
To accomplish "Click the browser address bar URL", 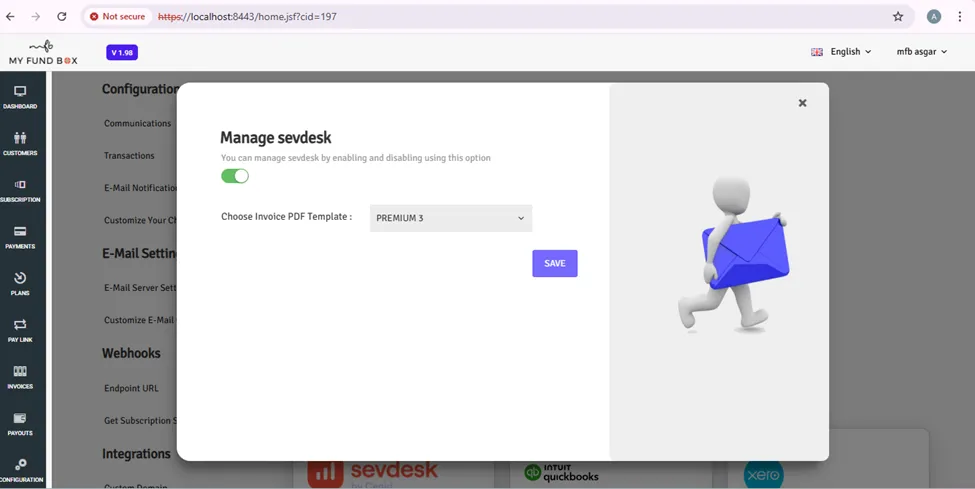I will coord(247,17).
